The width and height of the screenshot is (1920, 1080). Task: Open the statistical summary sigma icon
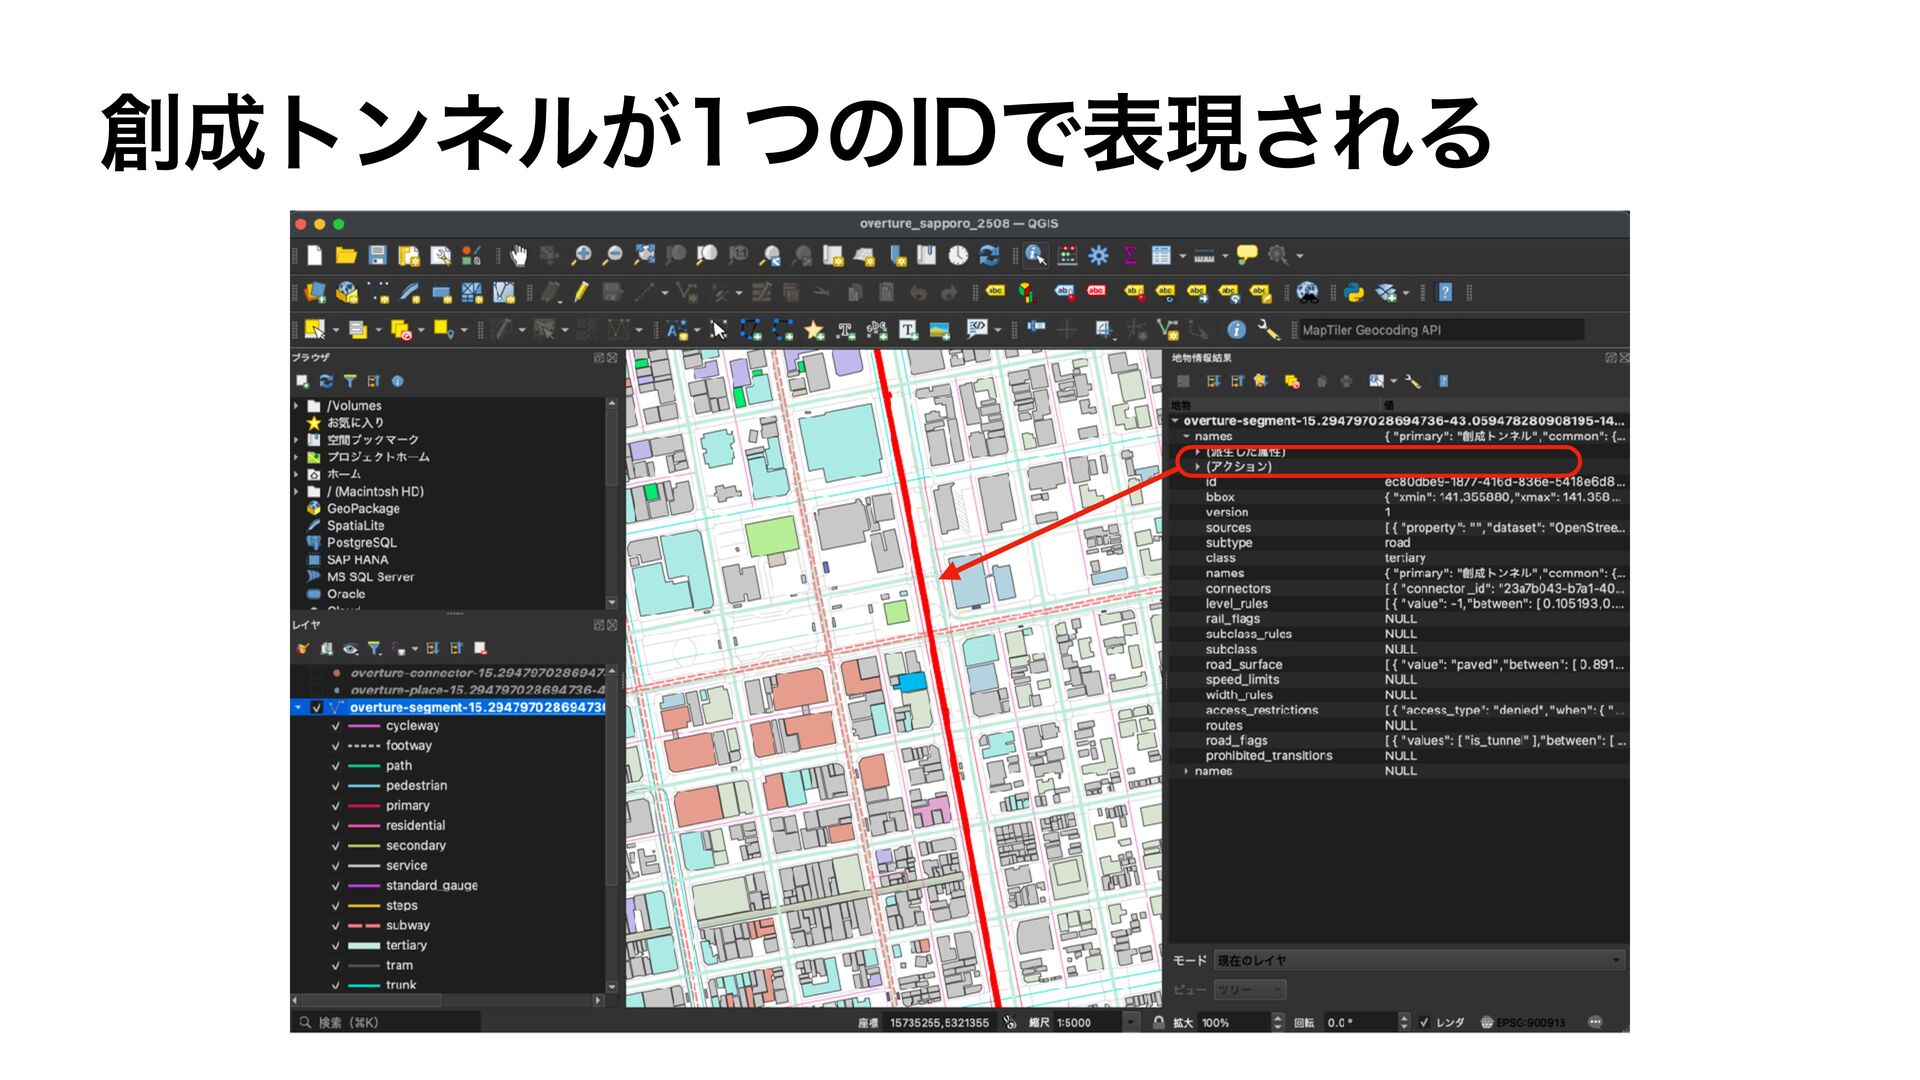pos(1129,256)
